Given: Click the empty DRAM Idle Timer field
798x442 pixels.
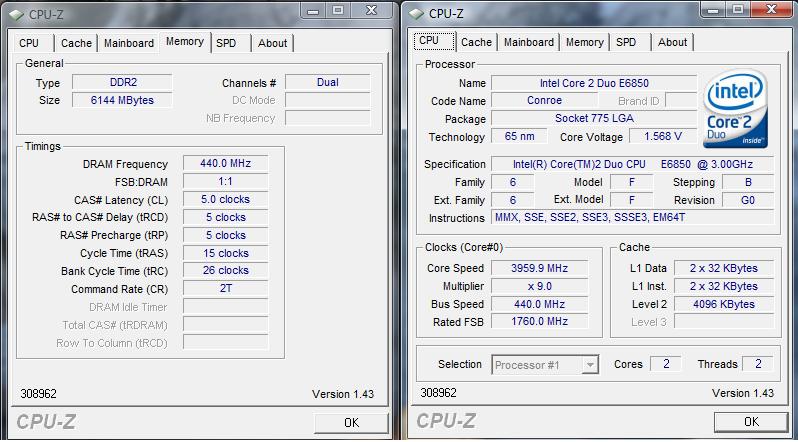Looking at the screenshot, I should [x=225, y=307].
